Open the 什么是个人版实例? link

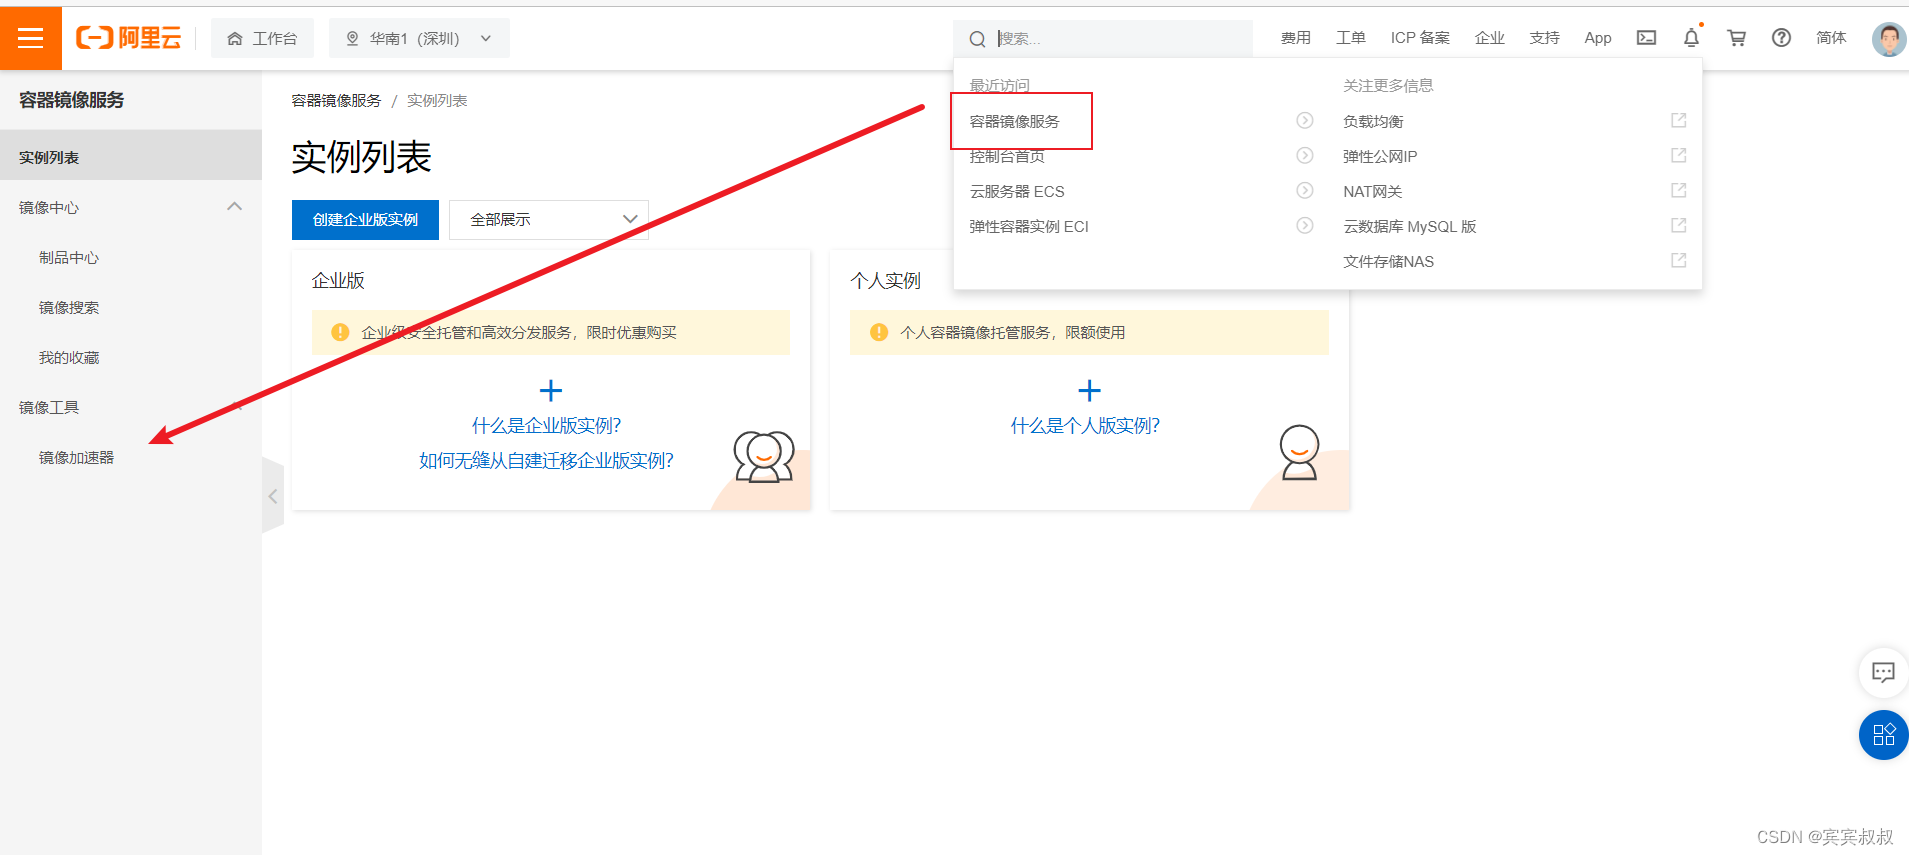(x=1085, y=425)
